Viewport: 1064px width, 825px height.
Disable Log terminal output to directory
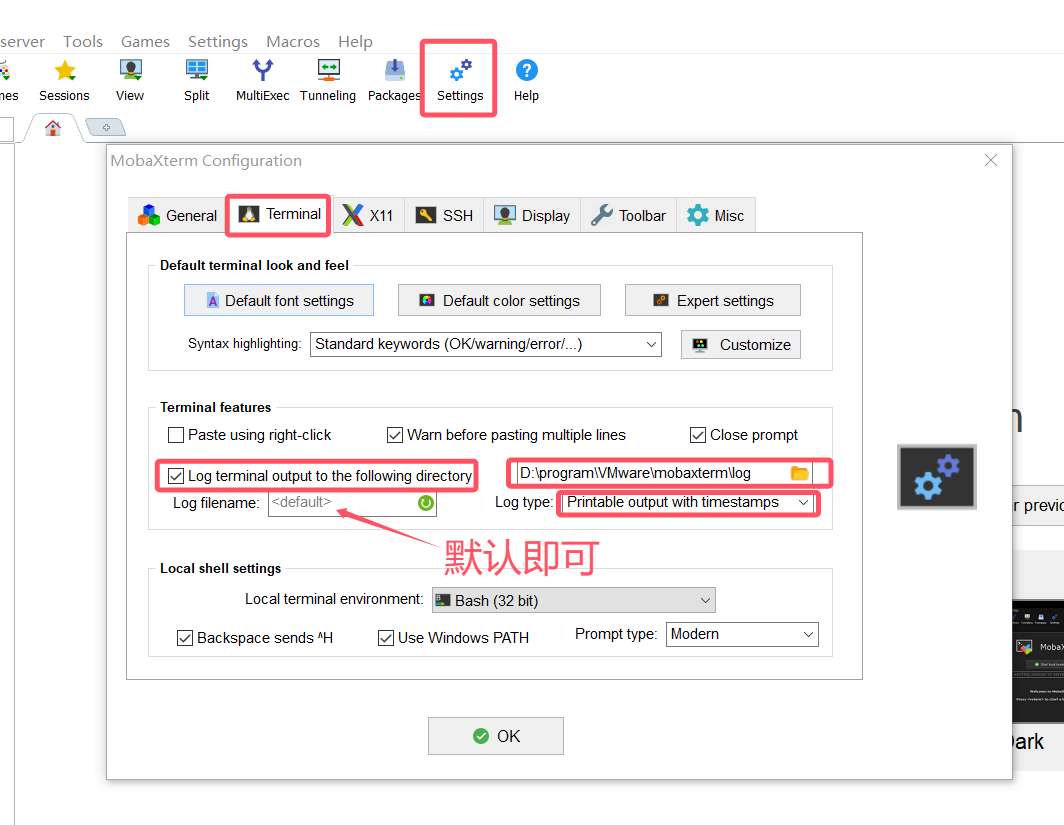pyautogui.click(x=176, y=476)
